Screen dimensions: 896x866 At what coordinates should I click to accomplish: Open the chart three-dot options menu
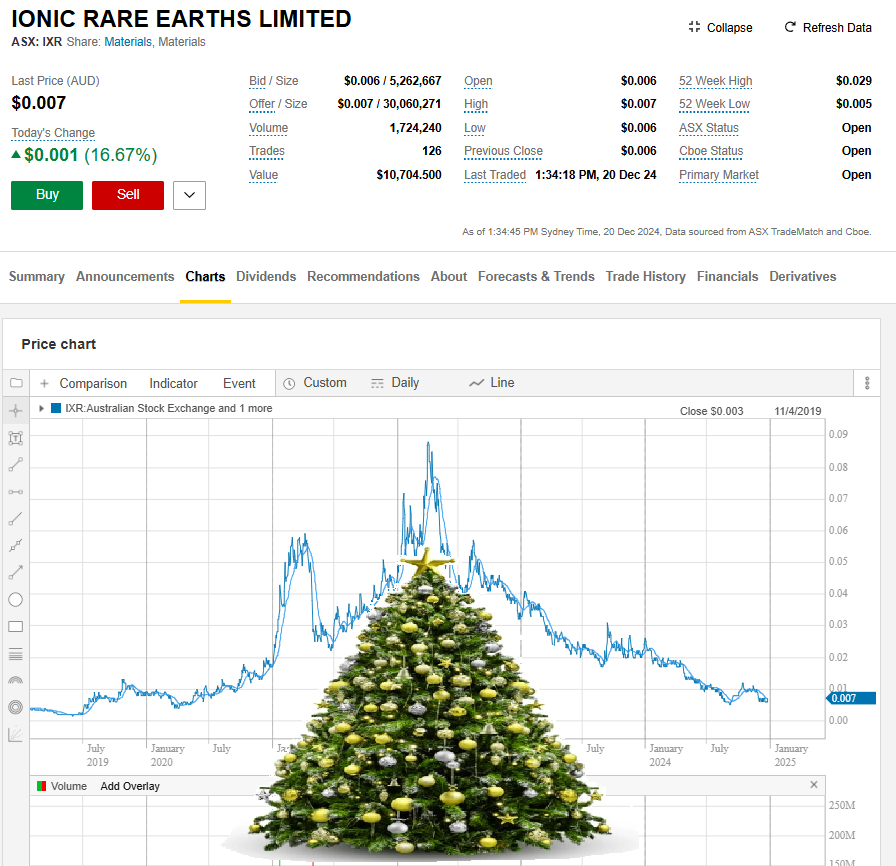click(867, 383)
